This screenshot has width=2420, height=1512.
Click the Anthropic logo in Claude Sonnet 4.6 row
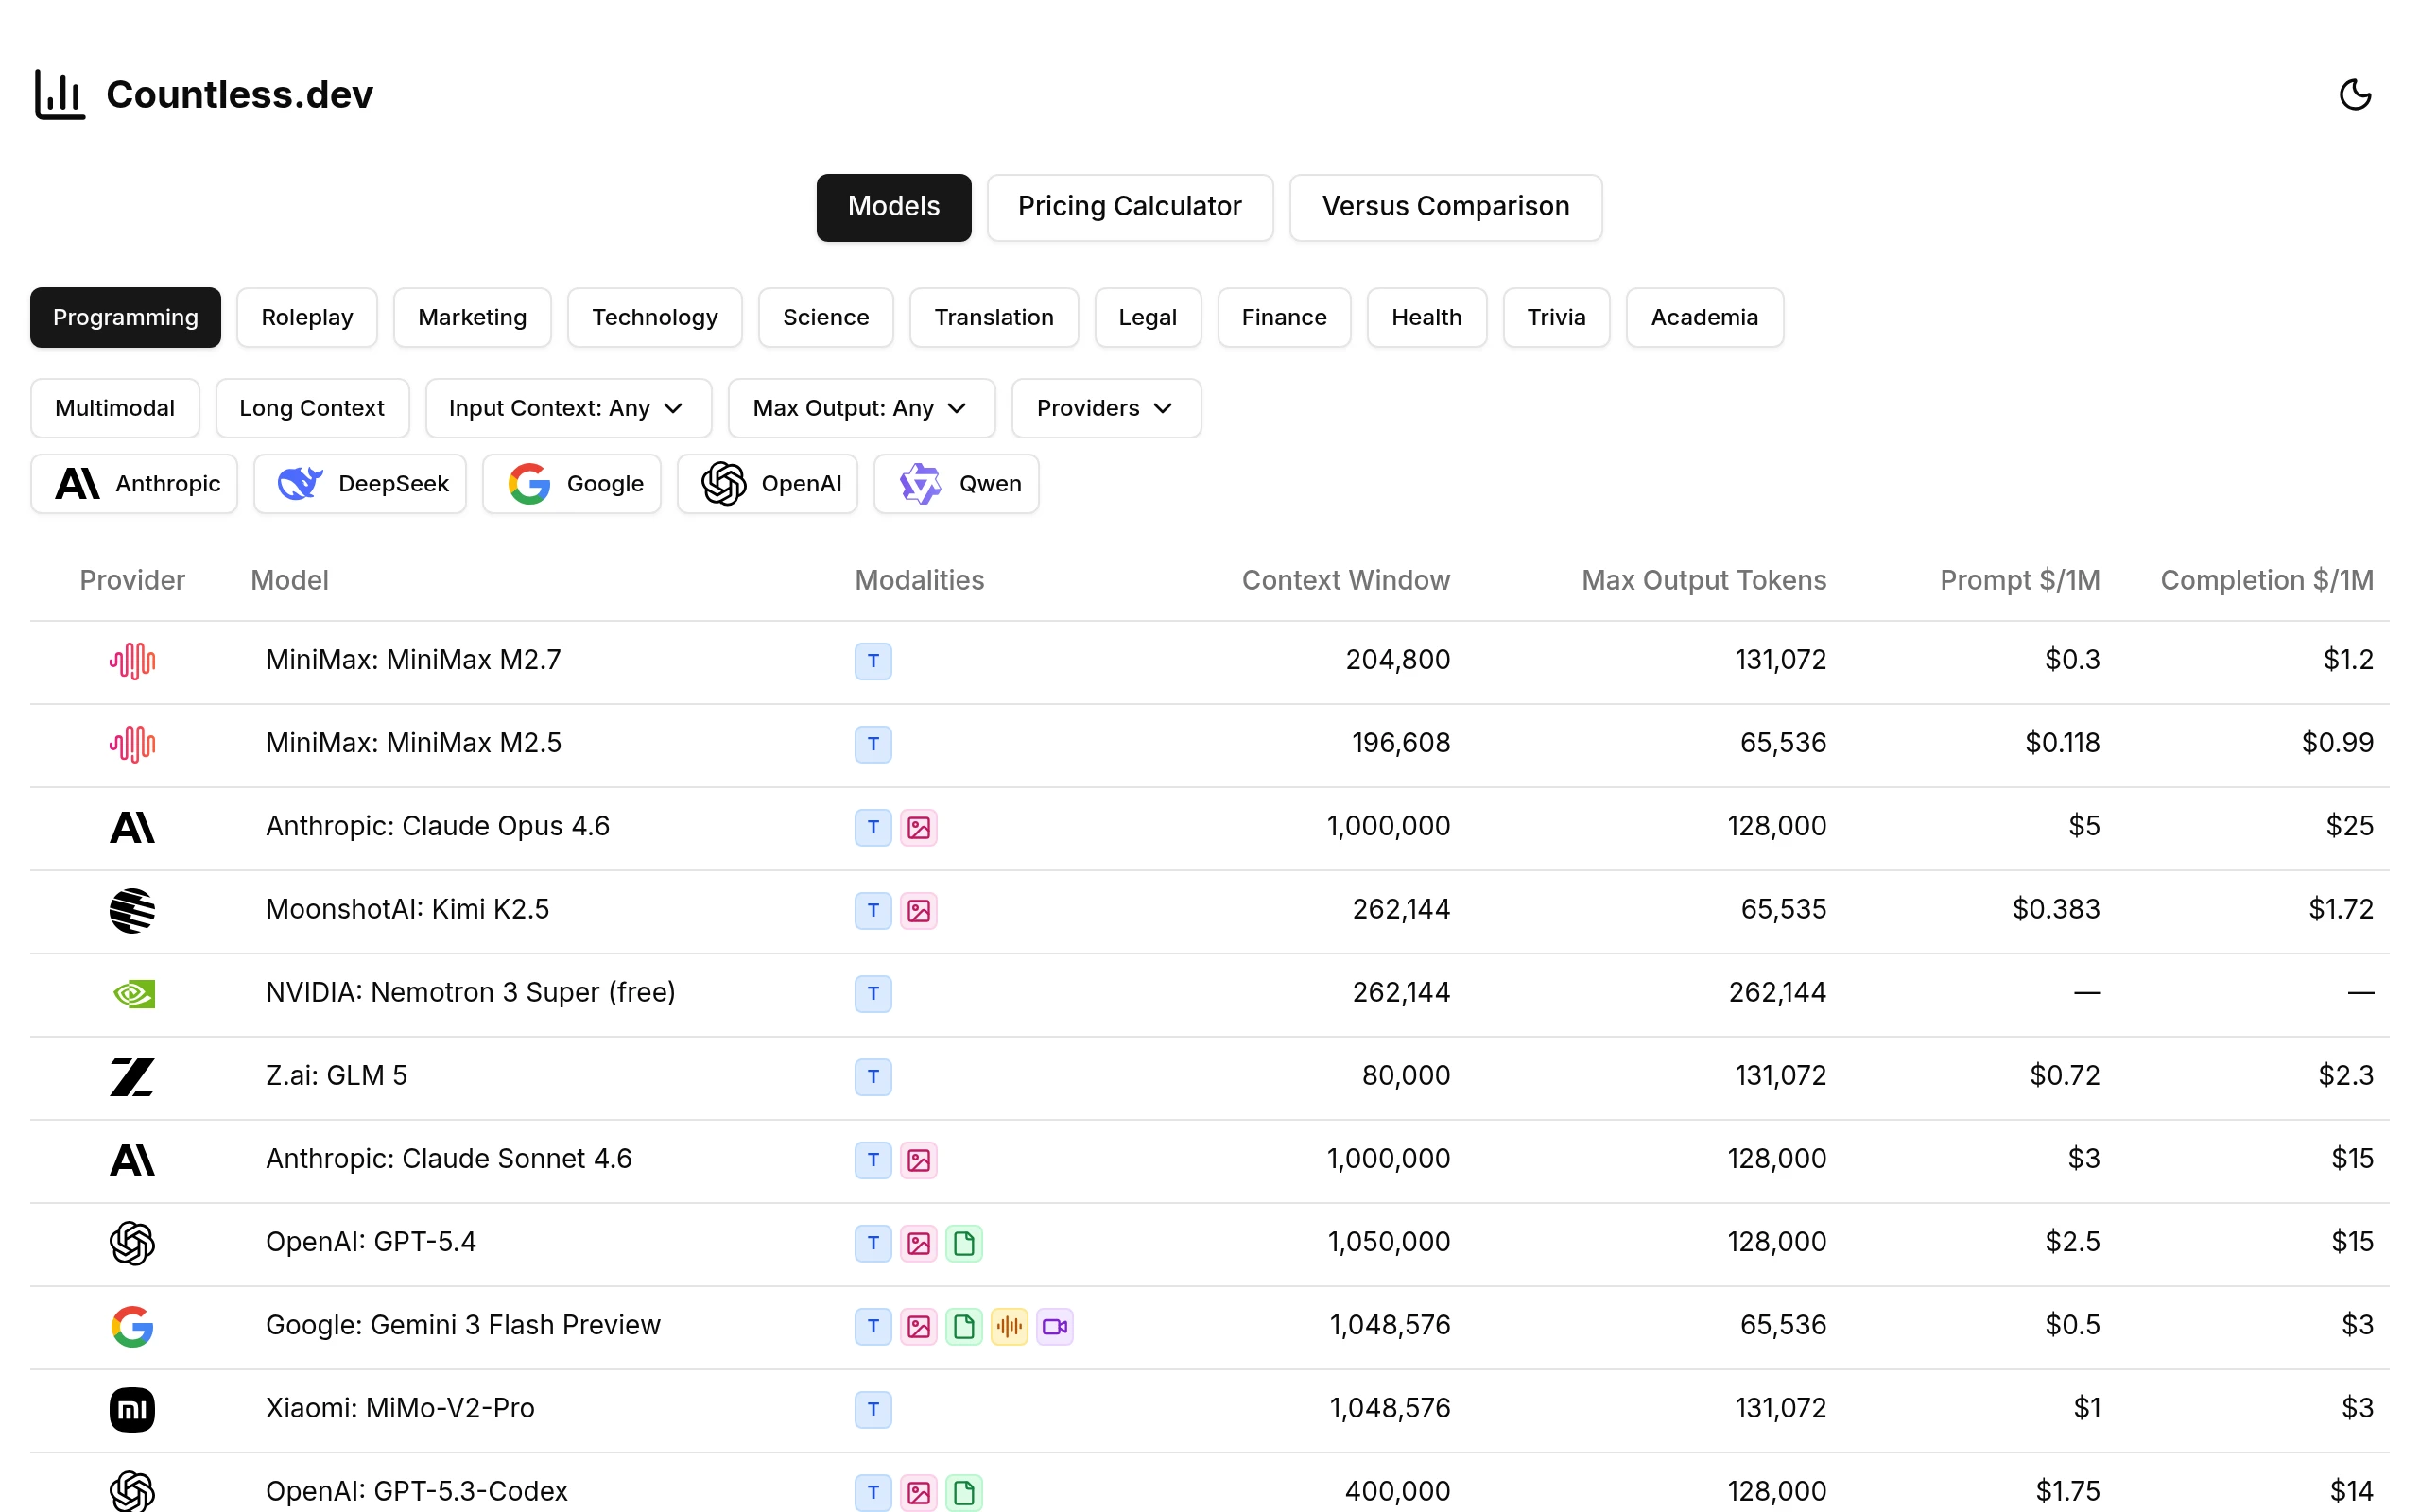132,1159
